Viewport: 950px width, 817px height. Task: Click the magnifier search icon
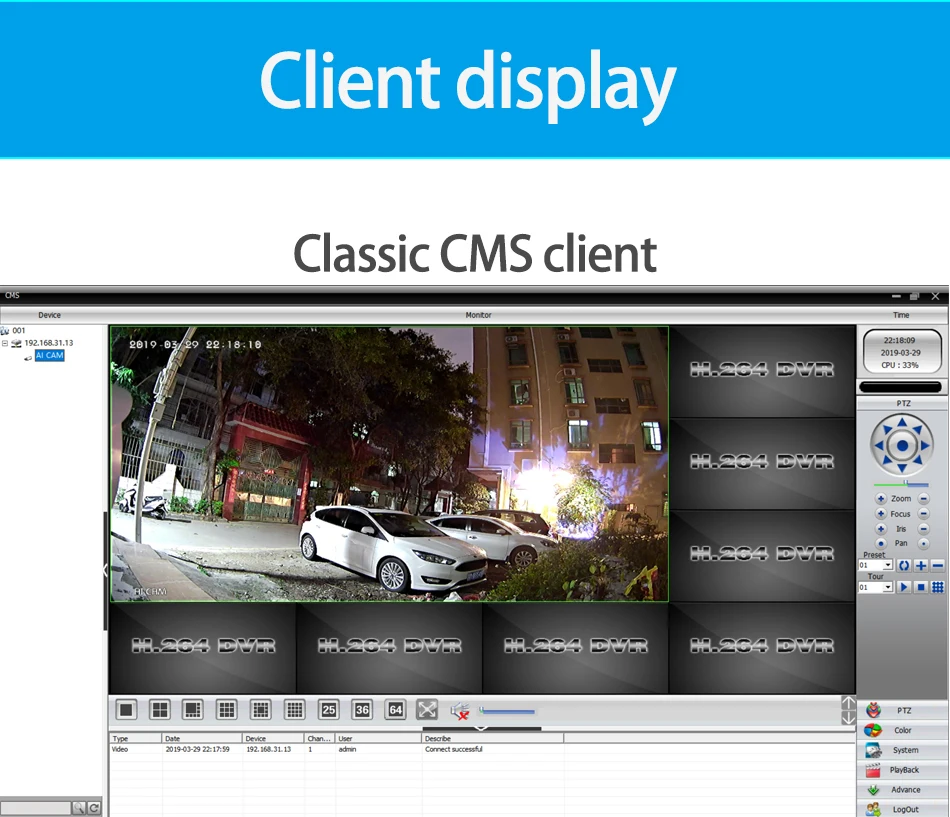point(79,808)
